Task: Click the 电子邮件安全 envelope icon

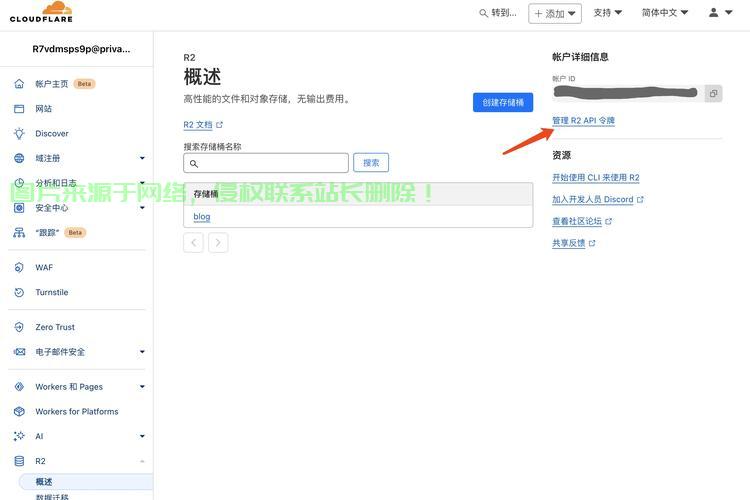Action: 19,352
